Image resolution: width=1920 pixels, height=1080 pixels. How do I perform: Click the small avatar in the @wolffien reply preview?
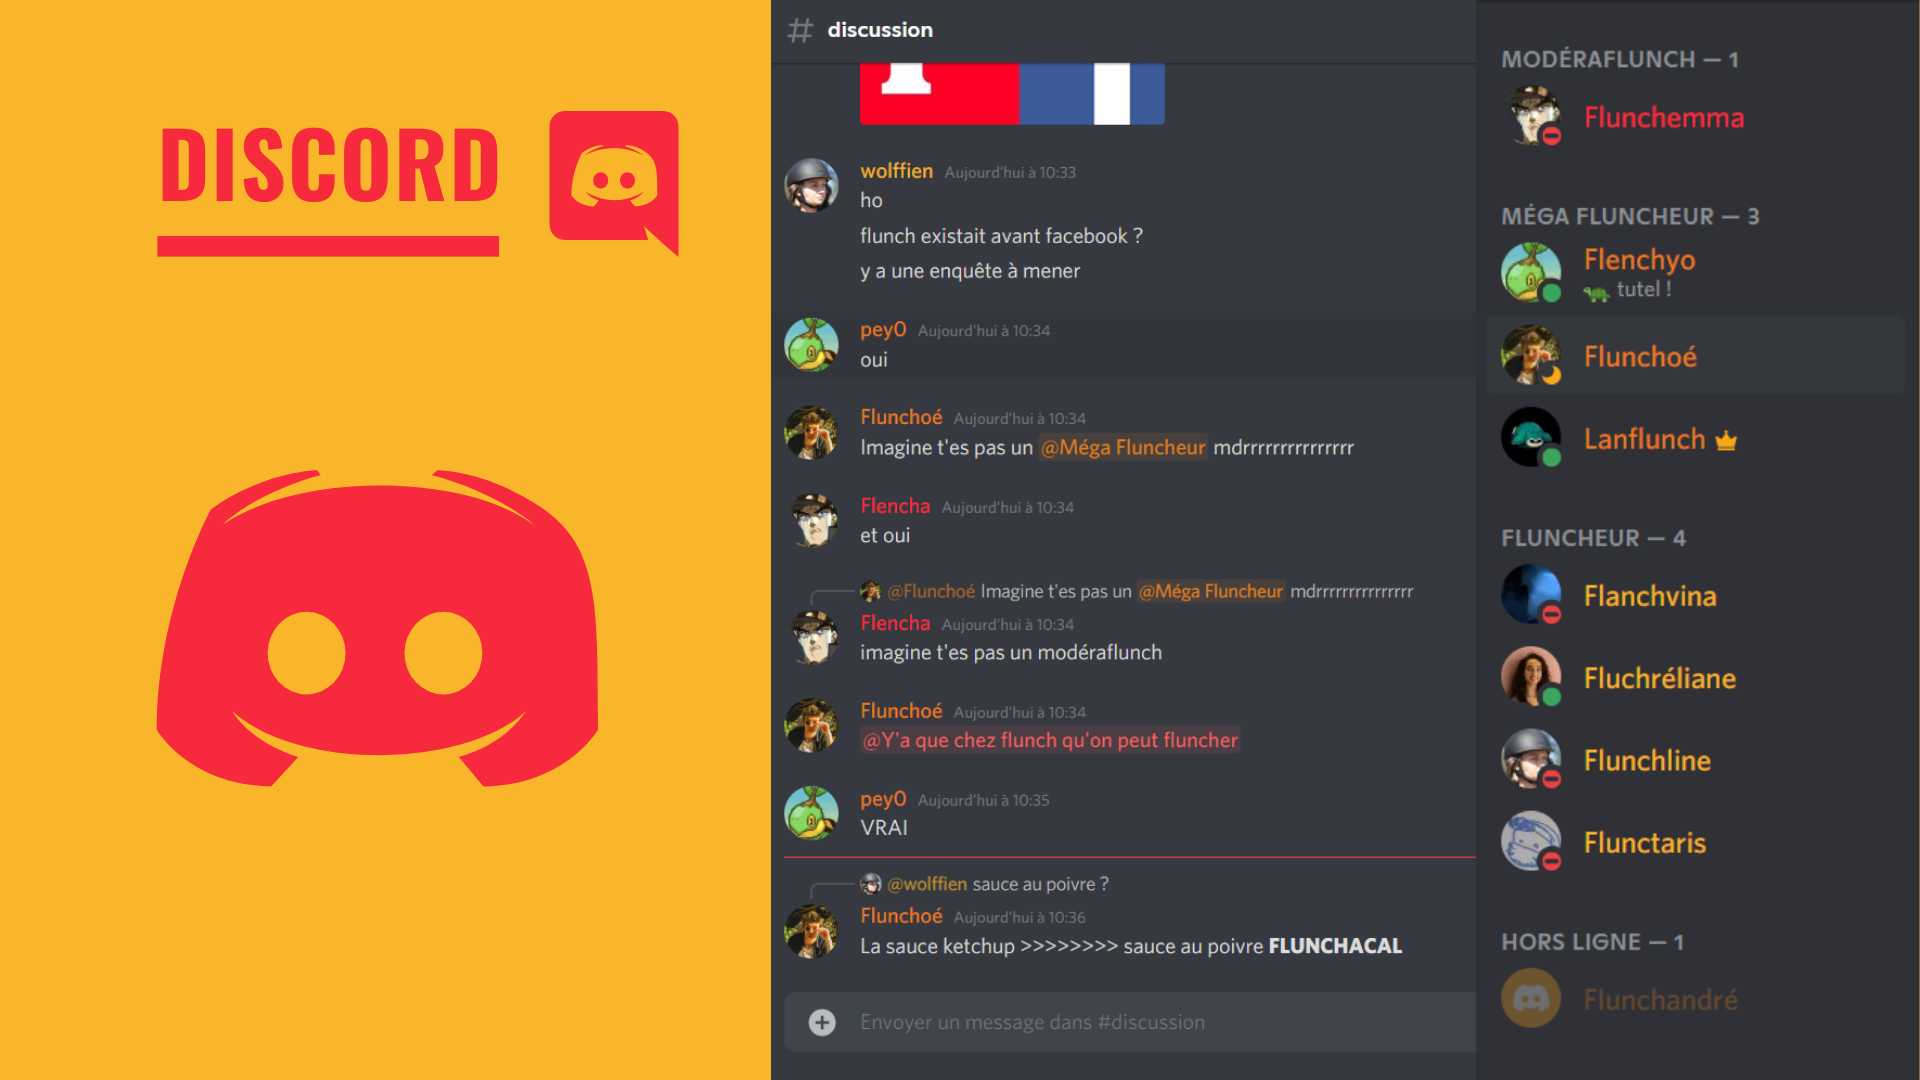coord(871,884)
